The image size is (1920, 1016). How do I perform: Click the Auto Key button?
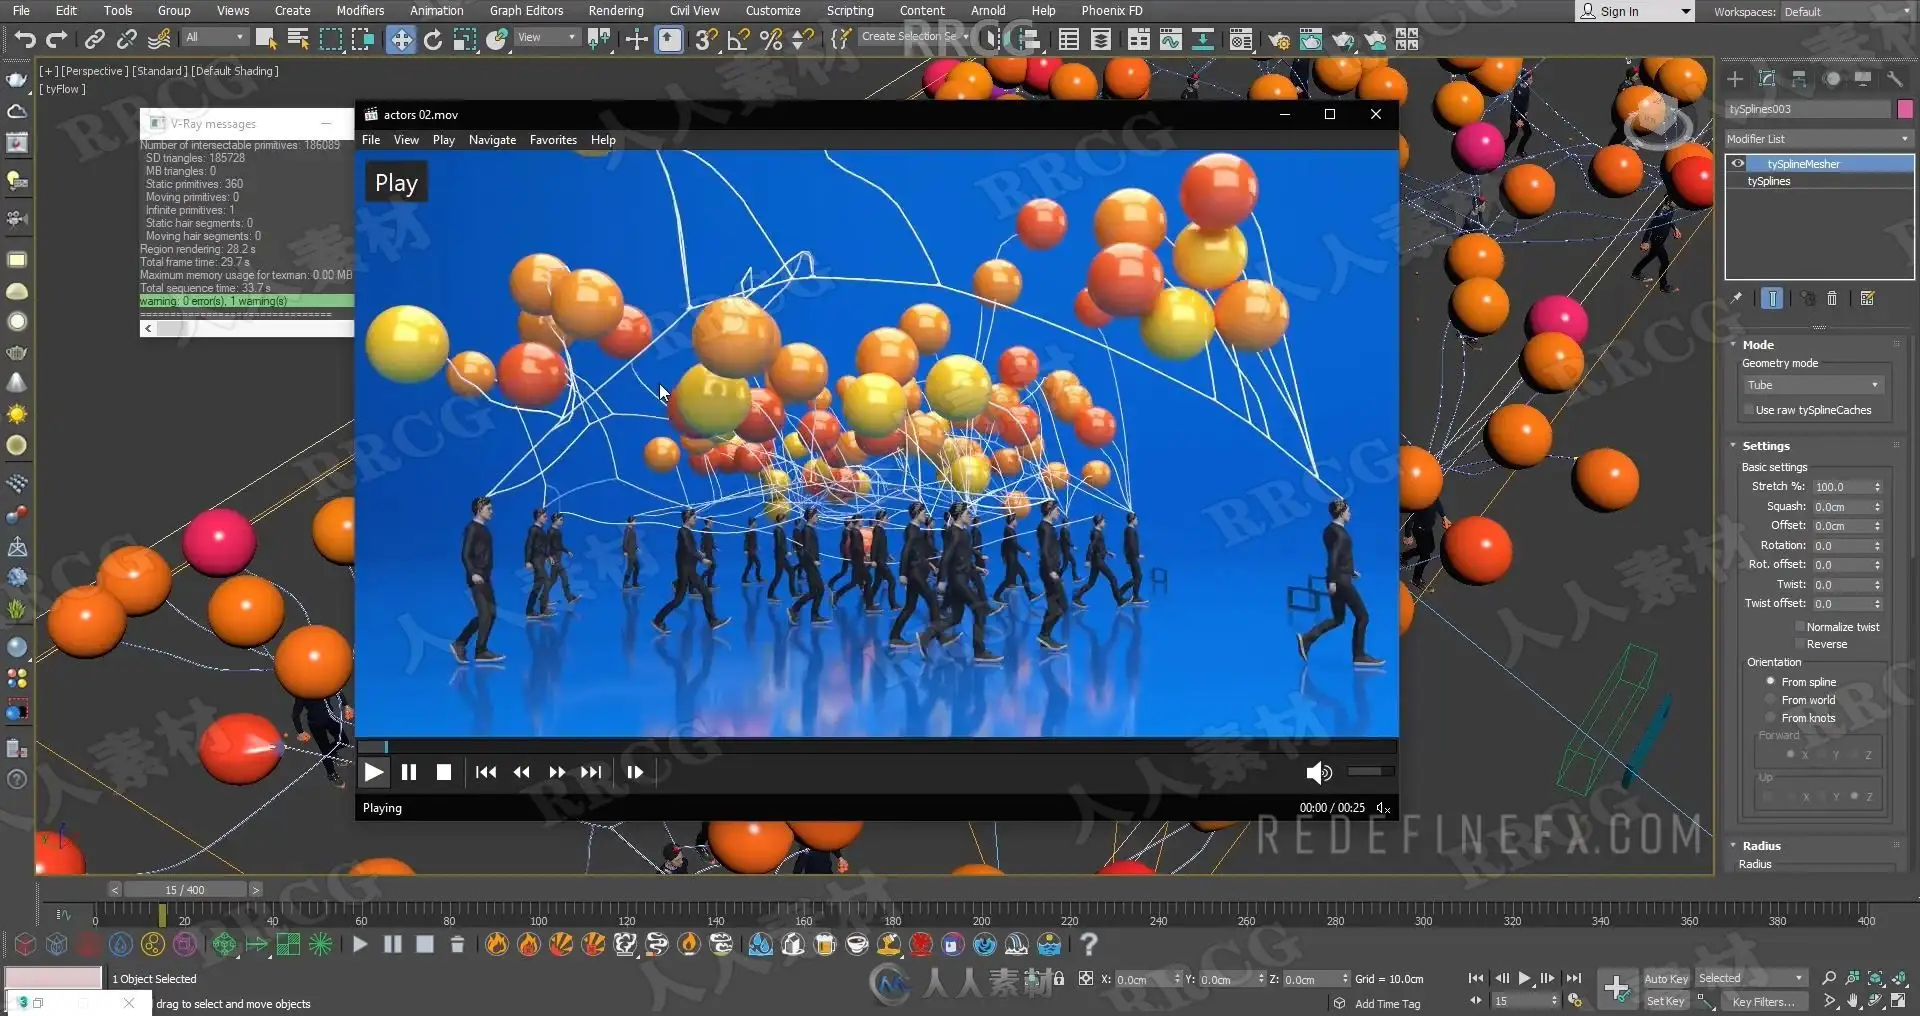1665,979
